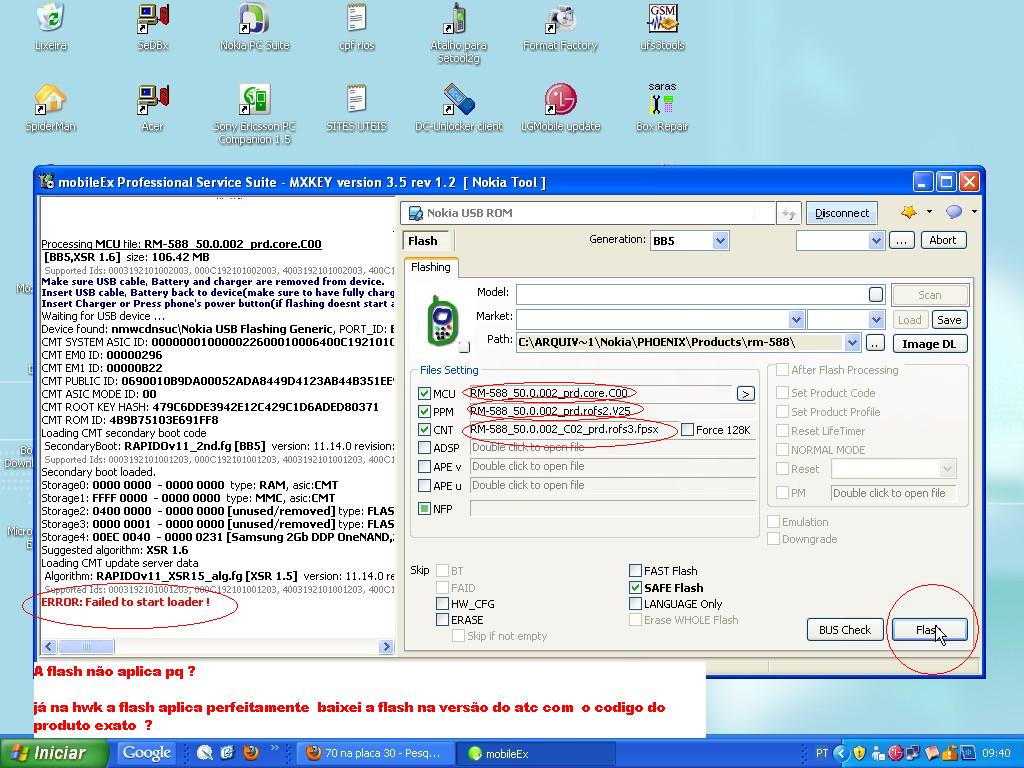Activate the mobileEx taskbar button
Screen dimensions: 1024x768
pos(536,754)
